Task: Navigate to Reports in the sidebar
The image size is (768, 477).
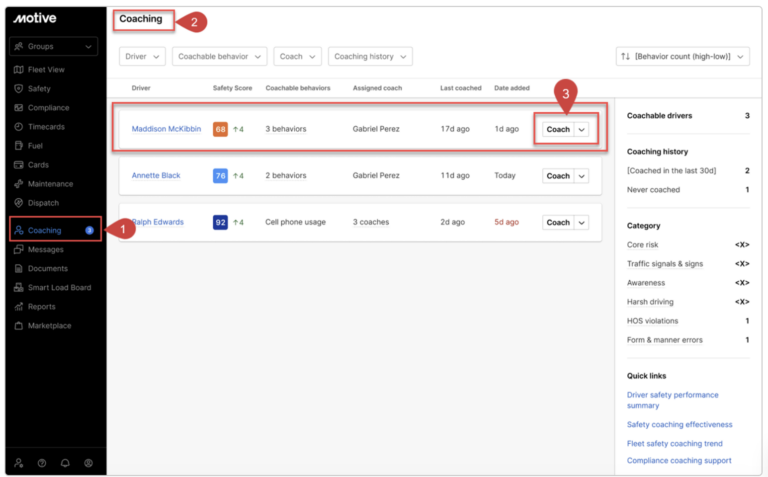Action: (x=42, y=307)
